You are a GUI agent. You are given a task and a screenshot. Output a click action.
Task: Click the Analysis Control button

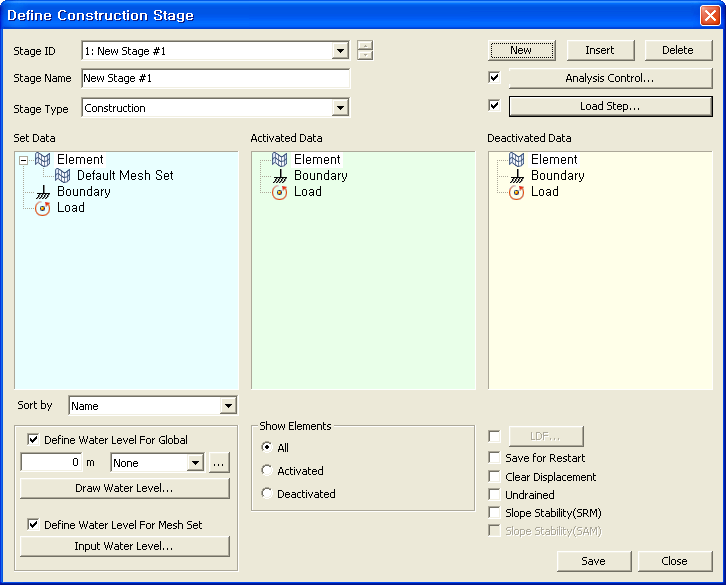[610, 78]
